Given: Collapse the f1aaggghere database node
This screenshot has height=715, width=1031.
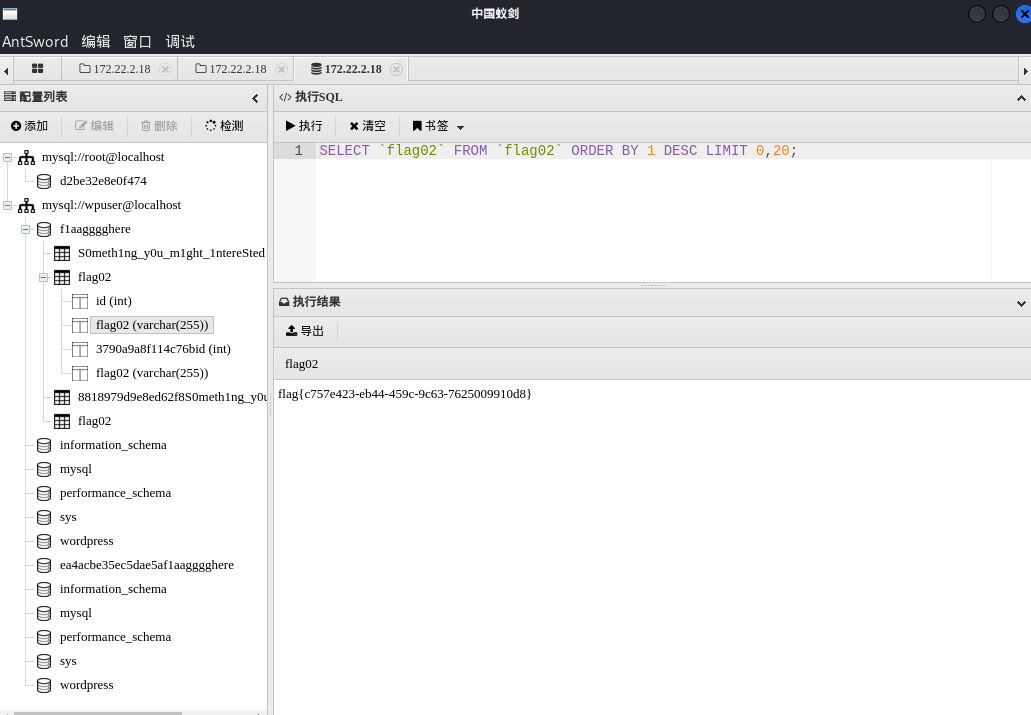Looking at the screenshot, I should point(26,229).
